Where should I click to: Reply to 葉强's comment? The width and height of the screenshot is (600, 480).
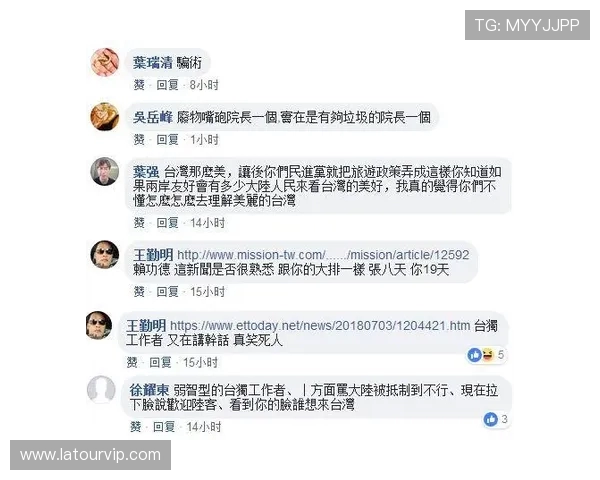[167, 222]
